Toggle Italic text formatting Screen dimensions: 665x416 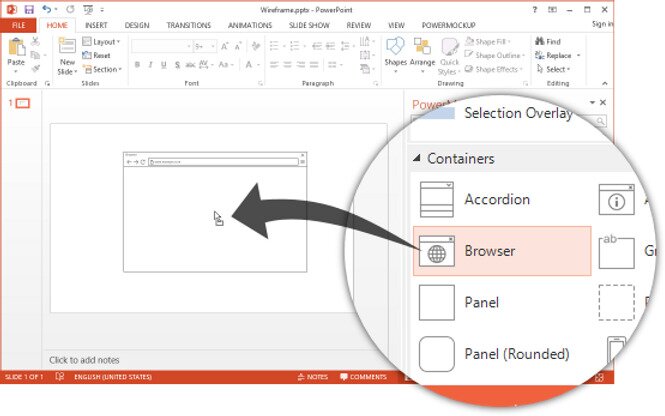[151, 65]
